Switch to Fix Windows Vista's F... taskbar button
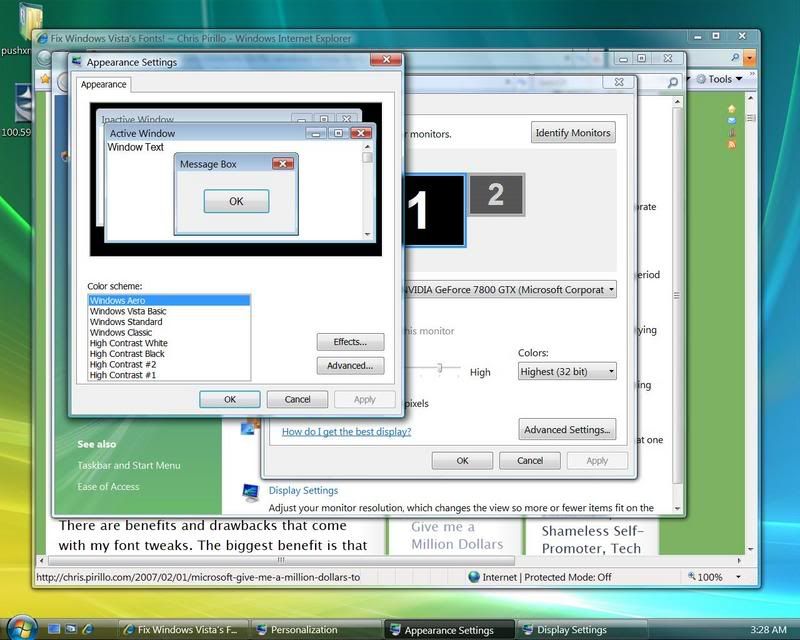The height and width of the screenshot is (640, 800). coord(184,630)
